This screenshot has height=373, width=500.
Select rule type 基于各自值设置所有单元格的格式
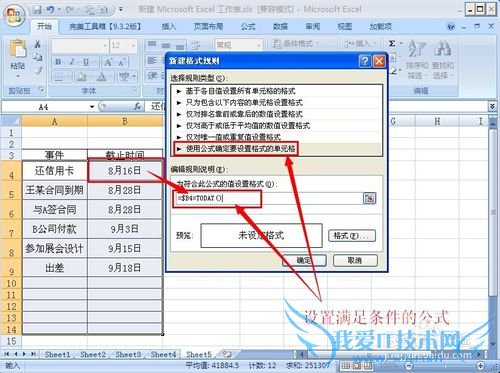click(x=277, y=91)
